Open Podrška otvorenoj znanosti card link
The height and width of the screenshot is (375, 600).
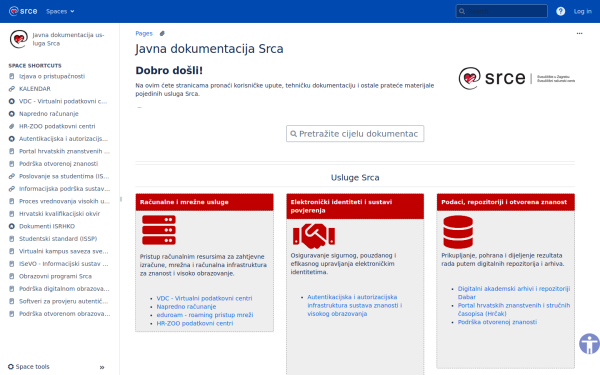click(497, 322)
